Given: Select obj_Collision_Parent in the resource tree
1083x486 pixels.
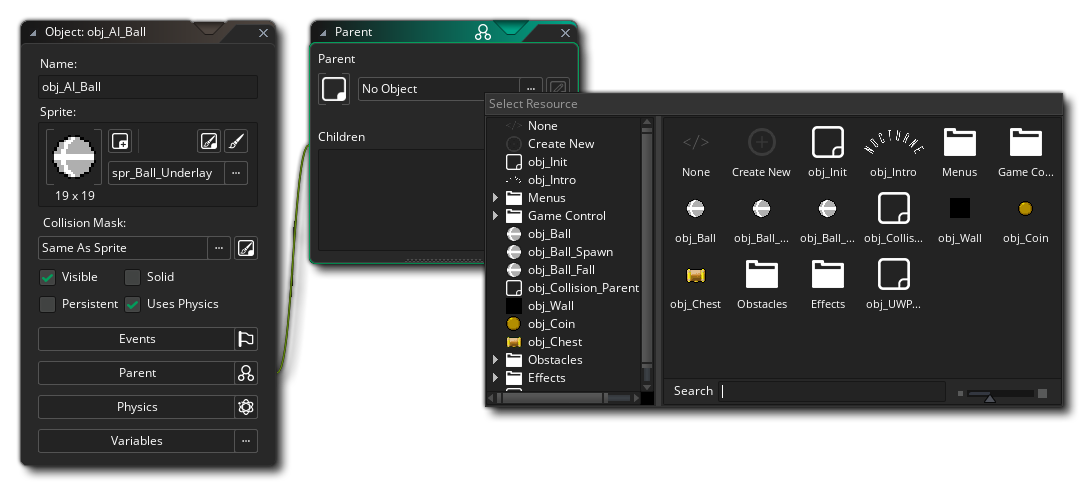Looking at the screenshot, I should 583,288.
